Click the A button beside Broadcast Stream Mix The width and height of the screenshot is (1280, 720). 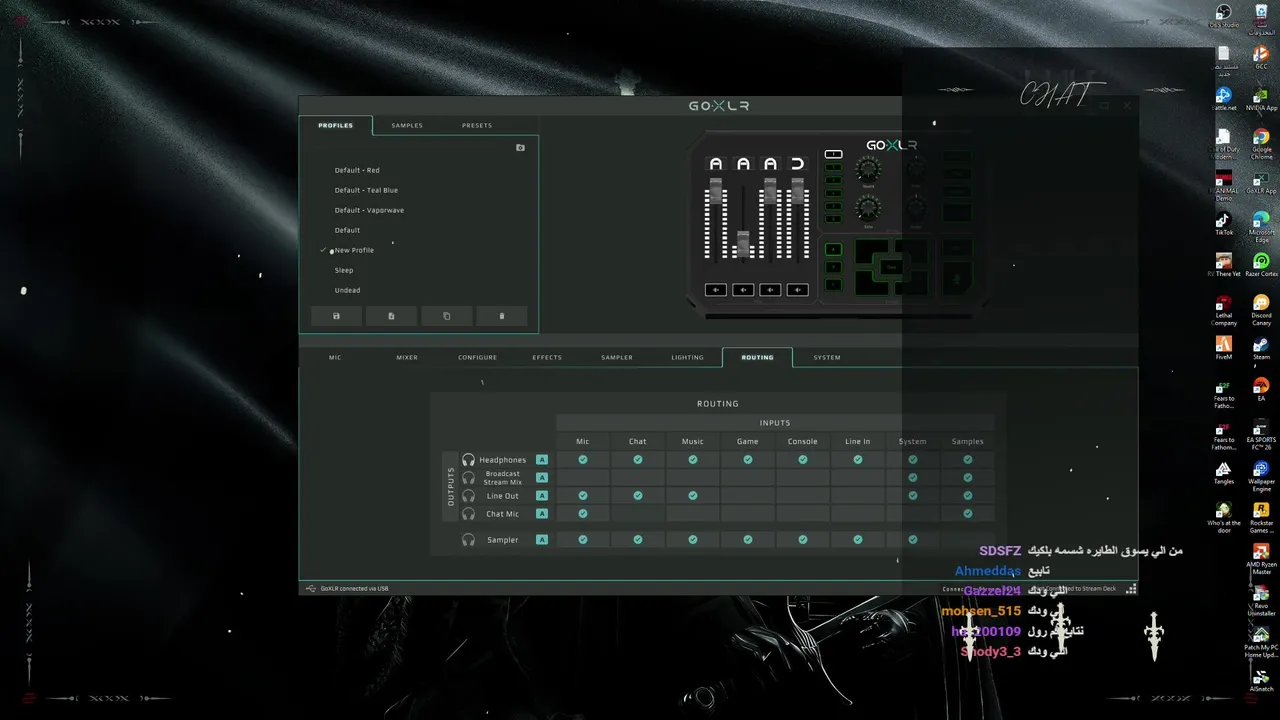[542, 478]
